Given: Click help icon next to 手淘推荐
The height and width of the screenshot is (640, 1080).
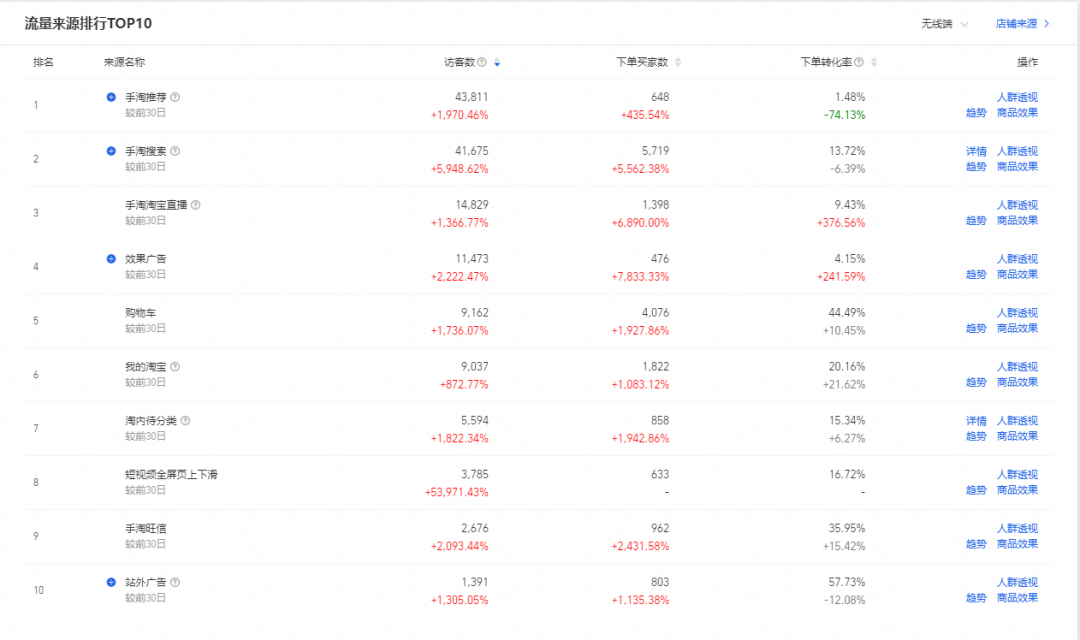Looking at the screenshot, I should pos(175,97).
